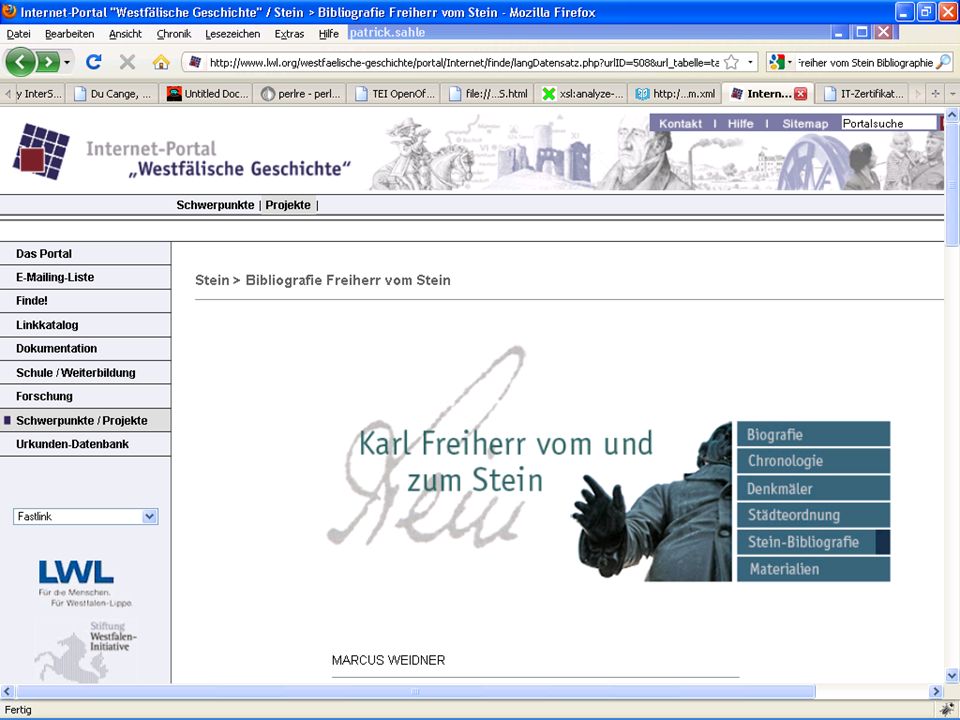Screen dimensions: 960x720
Task: Click the Stiftung Westfalen-Initiative logo
Action: click(86, 651)
